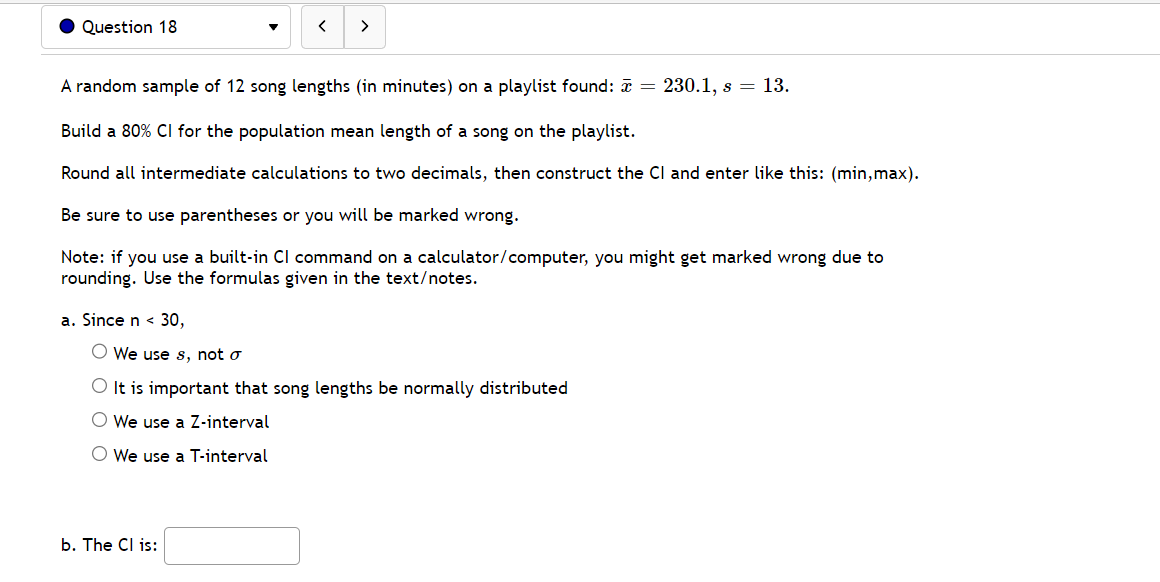This screenshot has width=1160, height=582.
Task: Click the back arrow in the question navigator
Action: coord(322,26)
